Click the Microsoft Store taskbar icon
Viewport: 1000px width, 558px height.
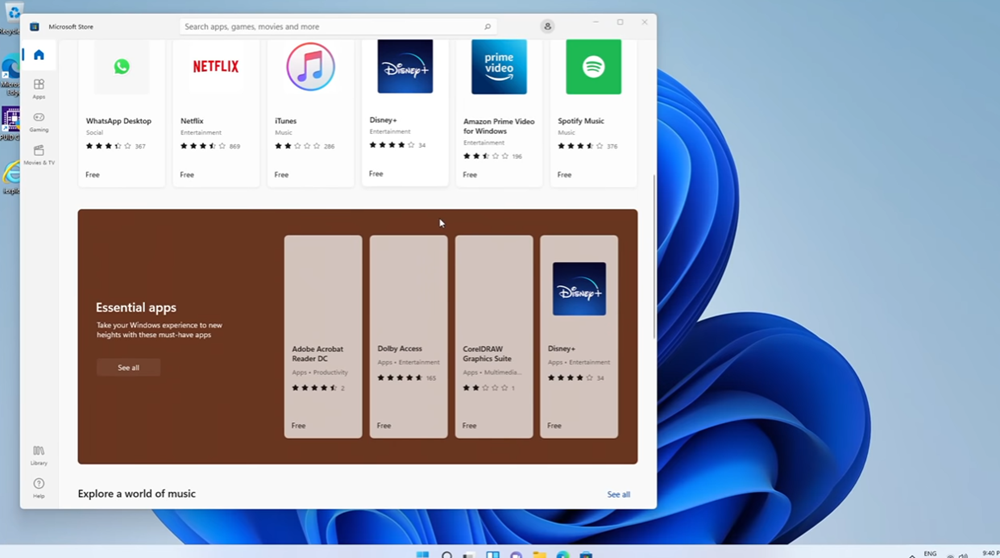586,555
